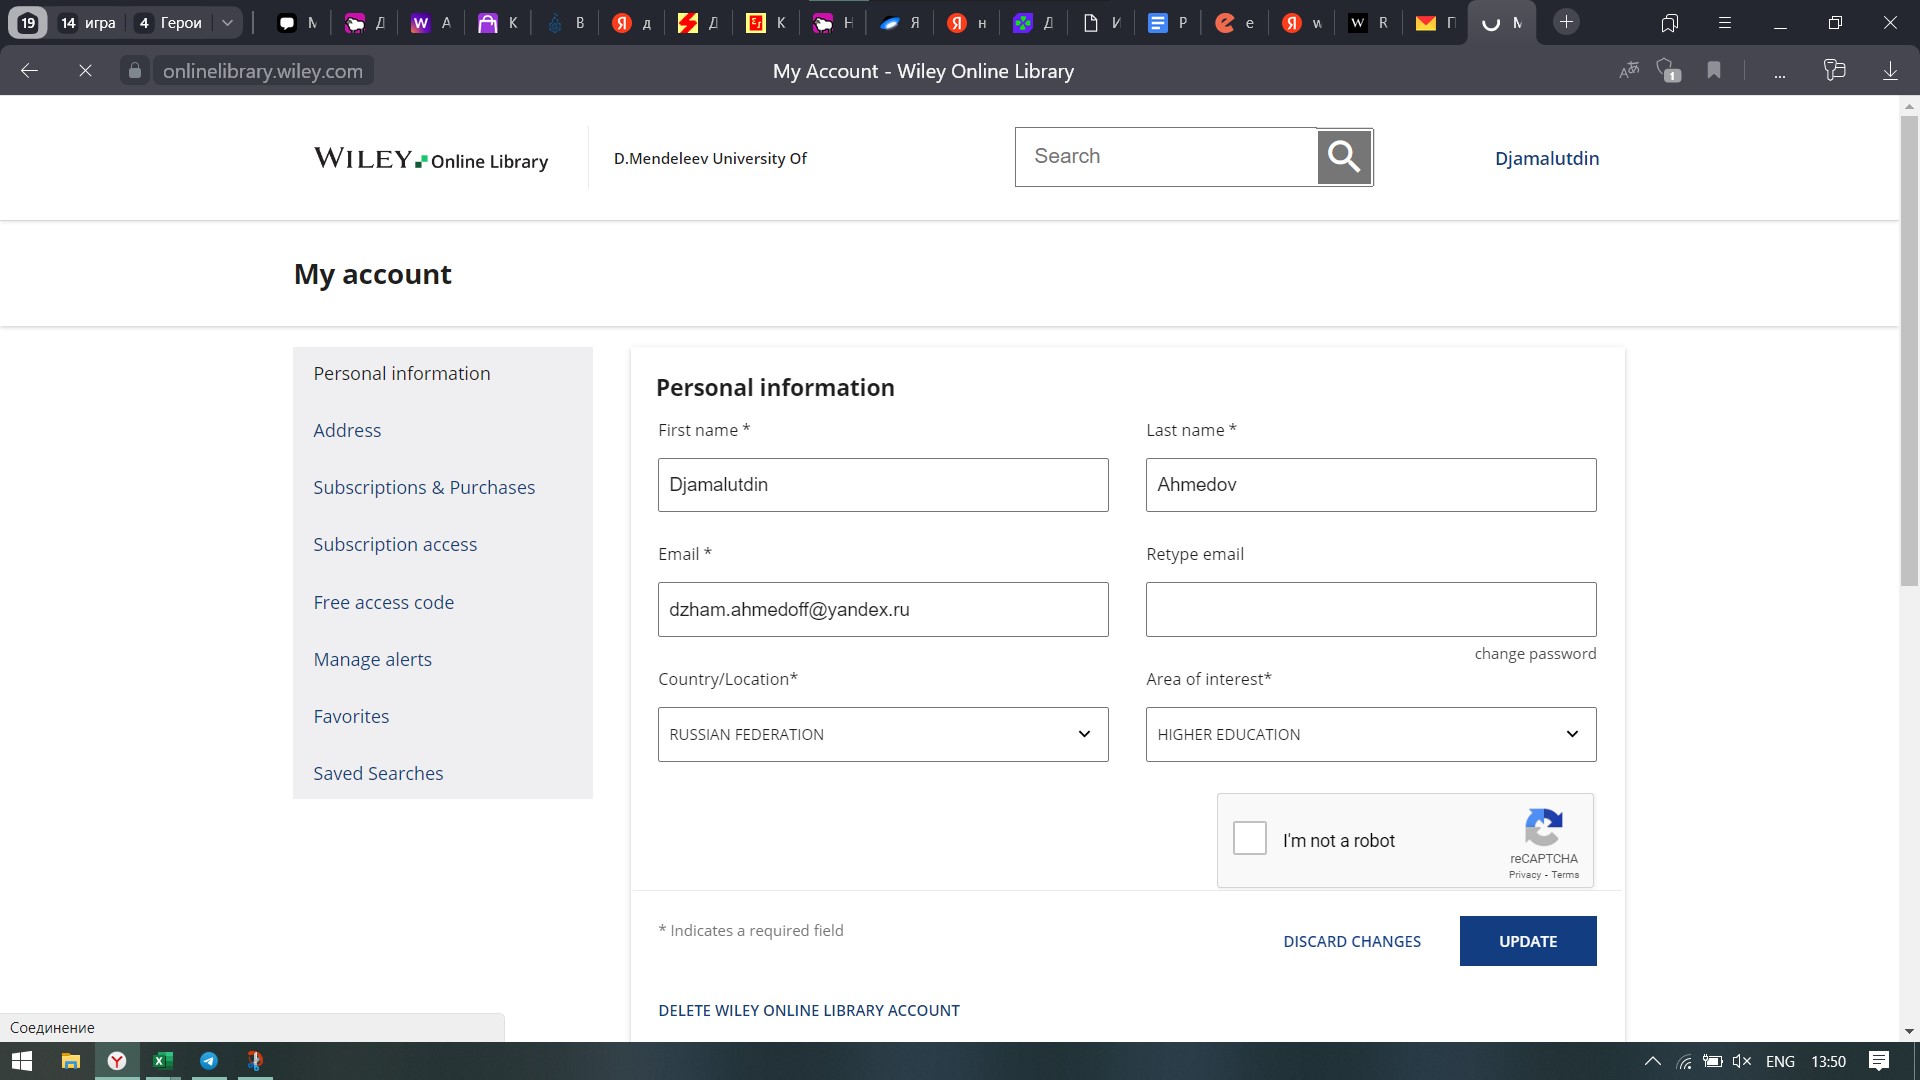Click the UPDATE button
The width and height of the screenshot is (1920, 1080).
(1528, 941)
